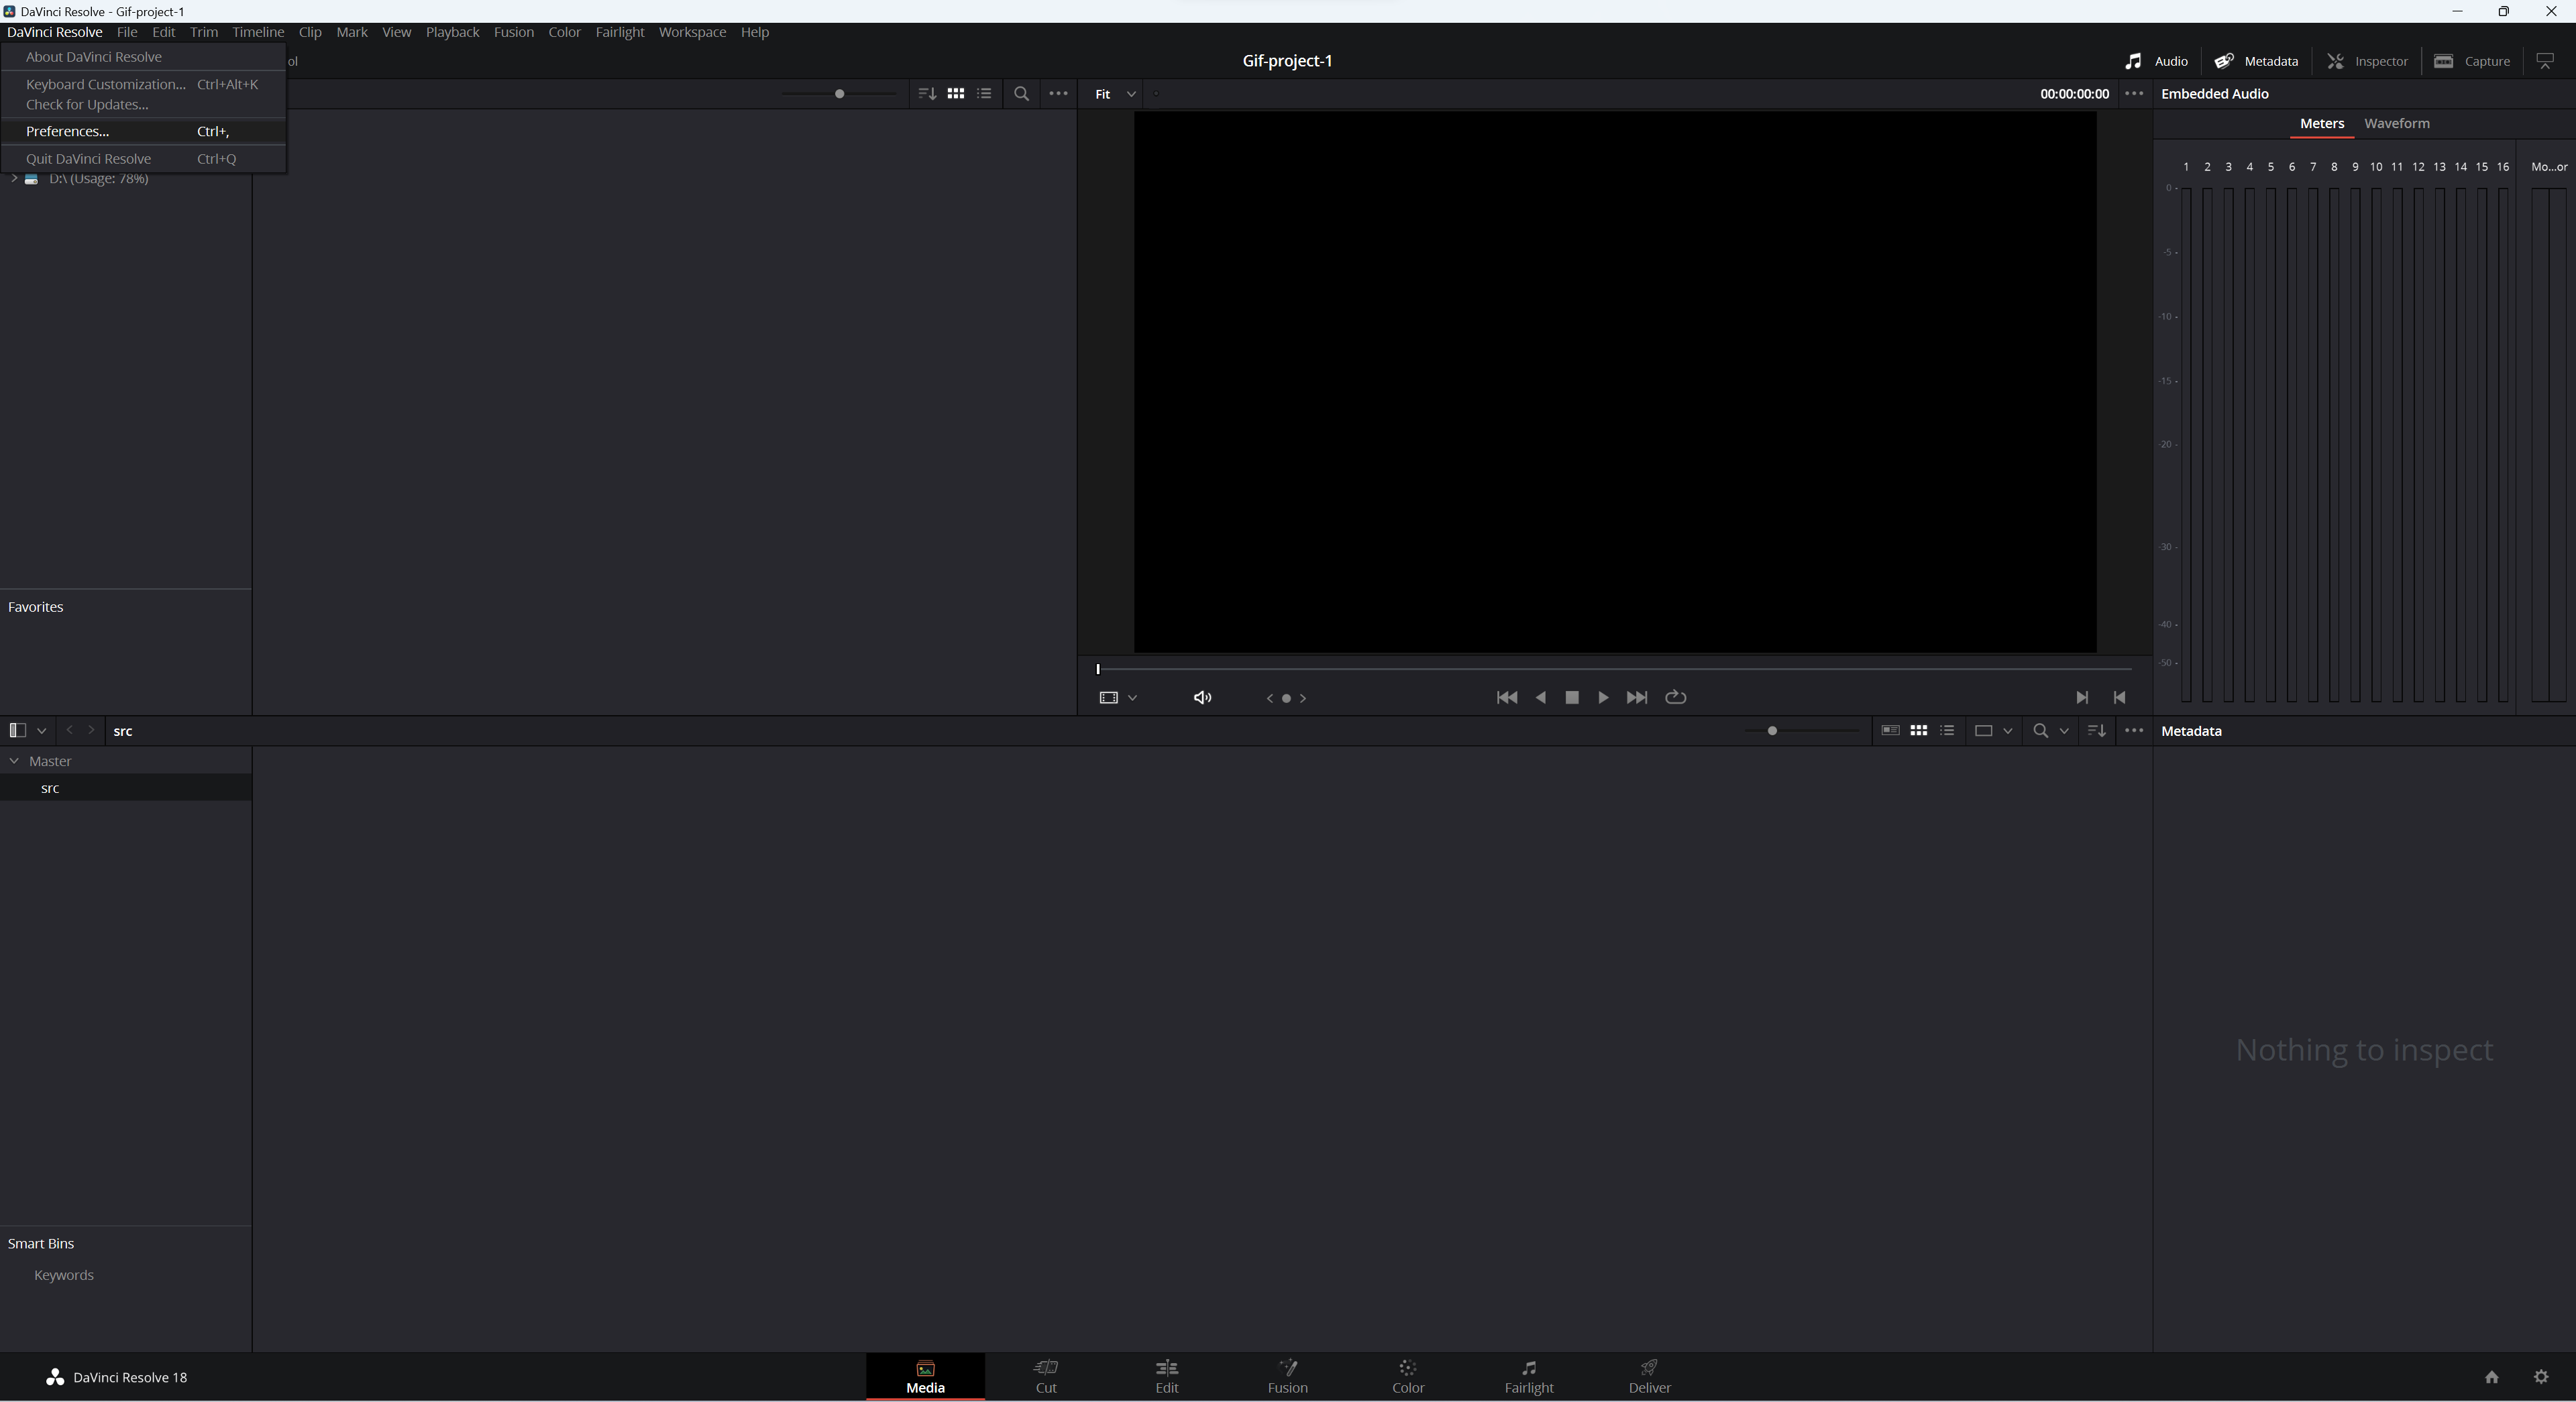Open project settings gear icon

click(2540, 1377)
